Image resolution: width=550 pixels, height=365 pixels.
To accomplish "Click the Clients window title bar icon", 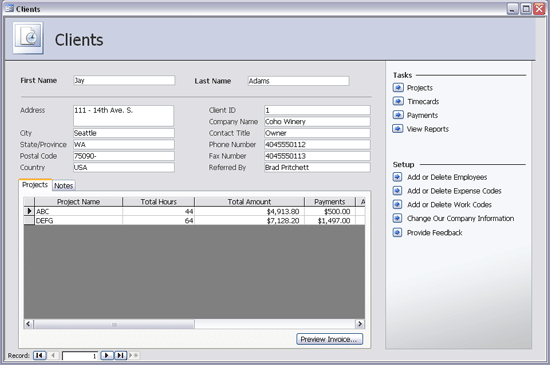I will (x=9, y=8).
